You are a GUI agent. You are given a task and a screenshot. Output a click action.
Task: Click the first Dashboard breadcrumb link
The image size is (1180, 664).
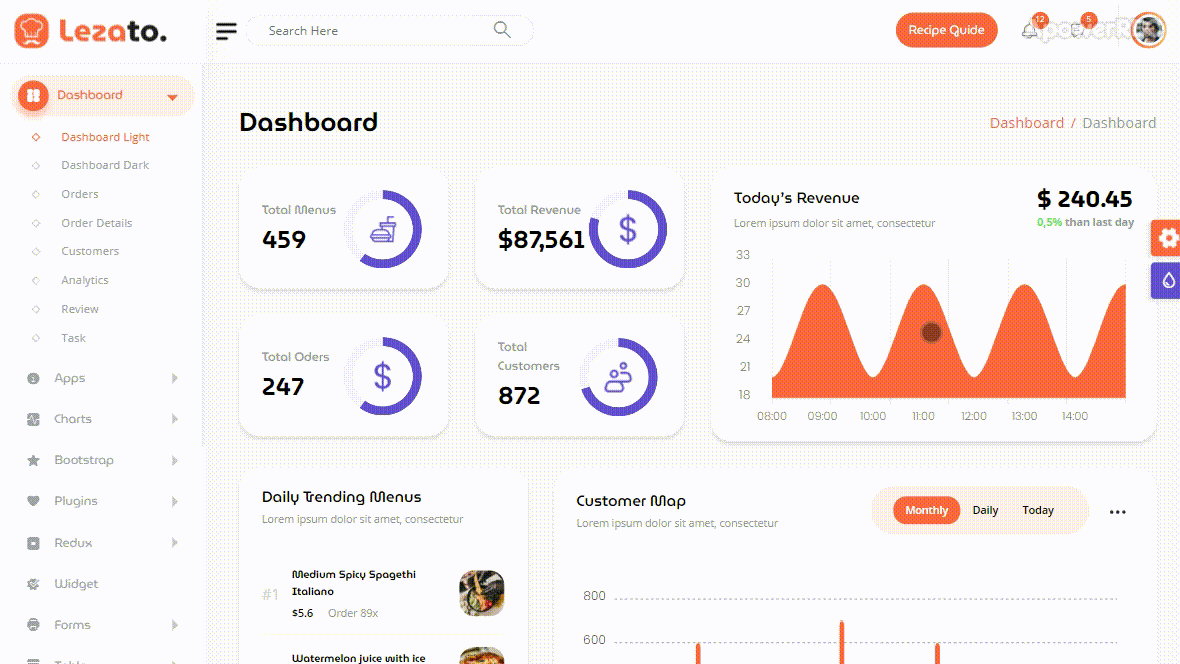[x=1026, y=123]
